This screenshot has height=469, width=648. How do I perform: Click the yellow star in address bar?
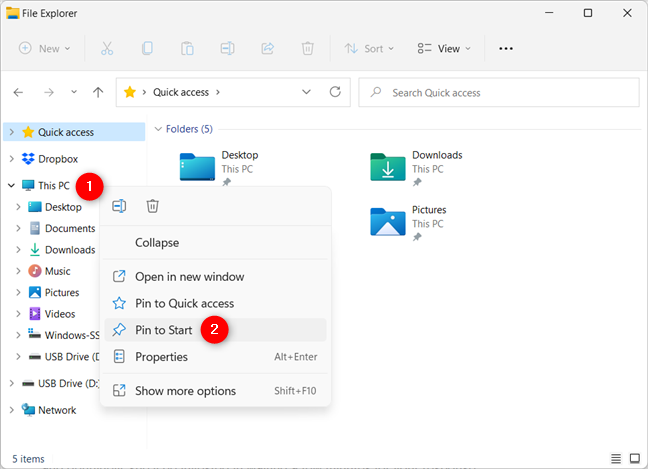(x=130, y=92)
